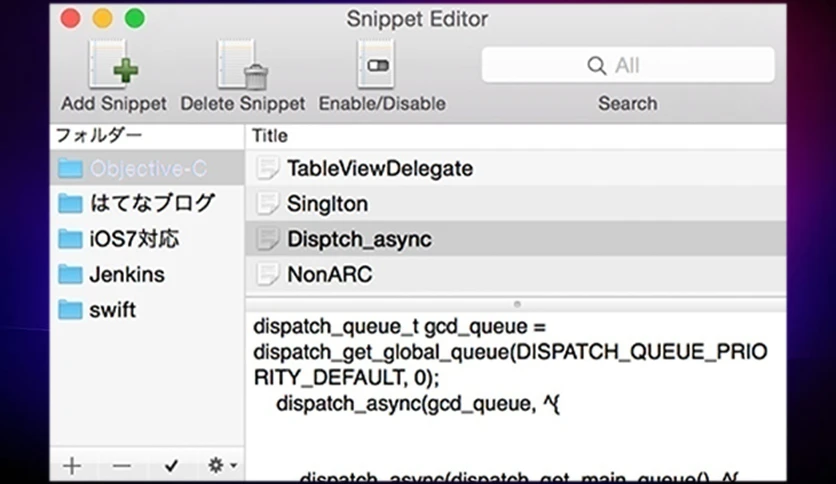Minimize the window with yellow button

102,19
